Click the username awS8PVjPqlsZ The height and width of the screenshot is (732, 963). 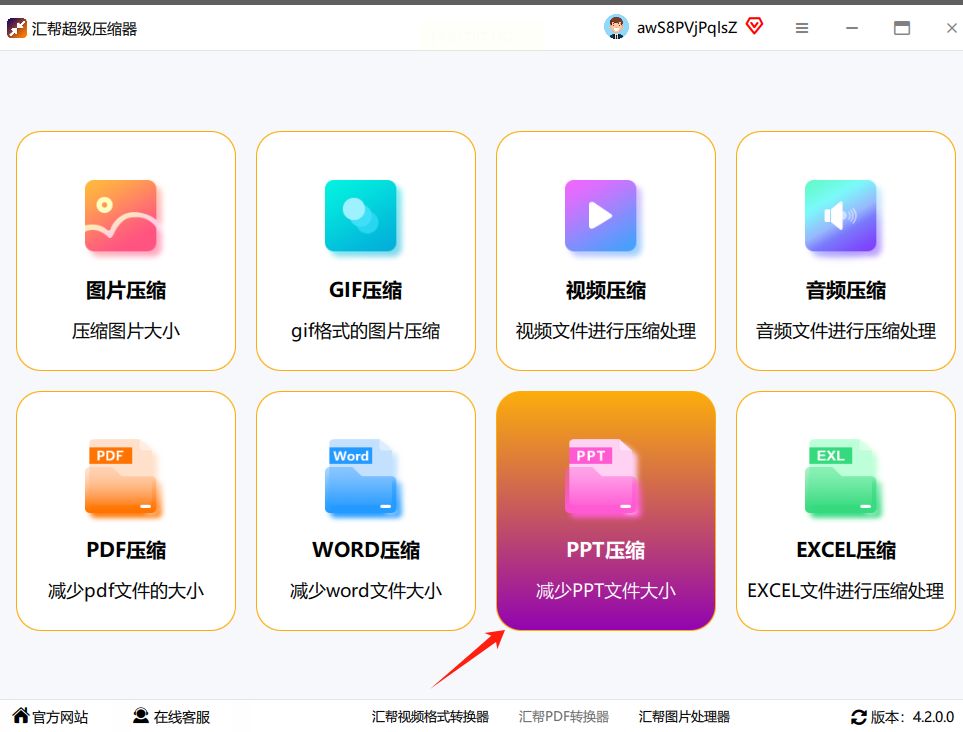point(687,28)
